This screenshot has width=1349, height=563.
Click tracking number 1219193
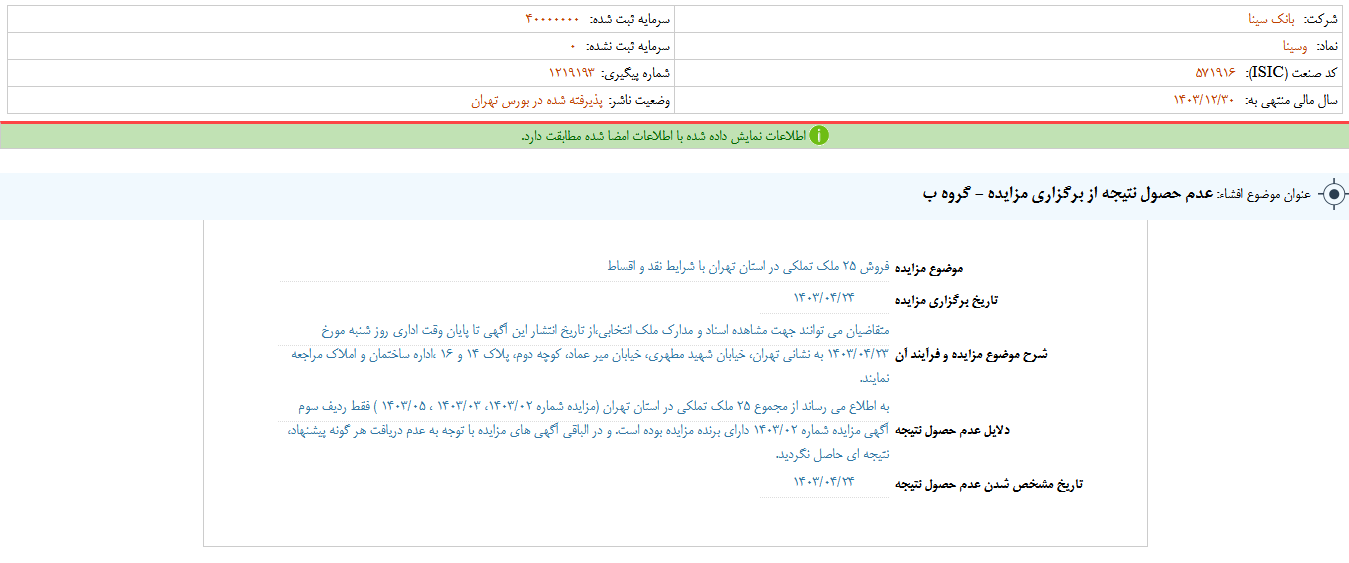(x=571, y=73)
